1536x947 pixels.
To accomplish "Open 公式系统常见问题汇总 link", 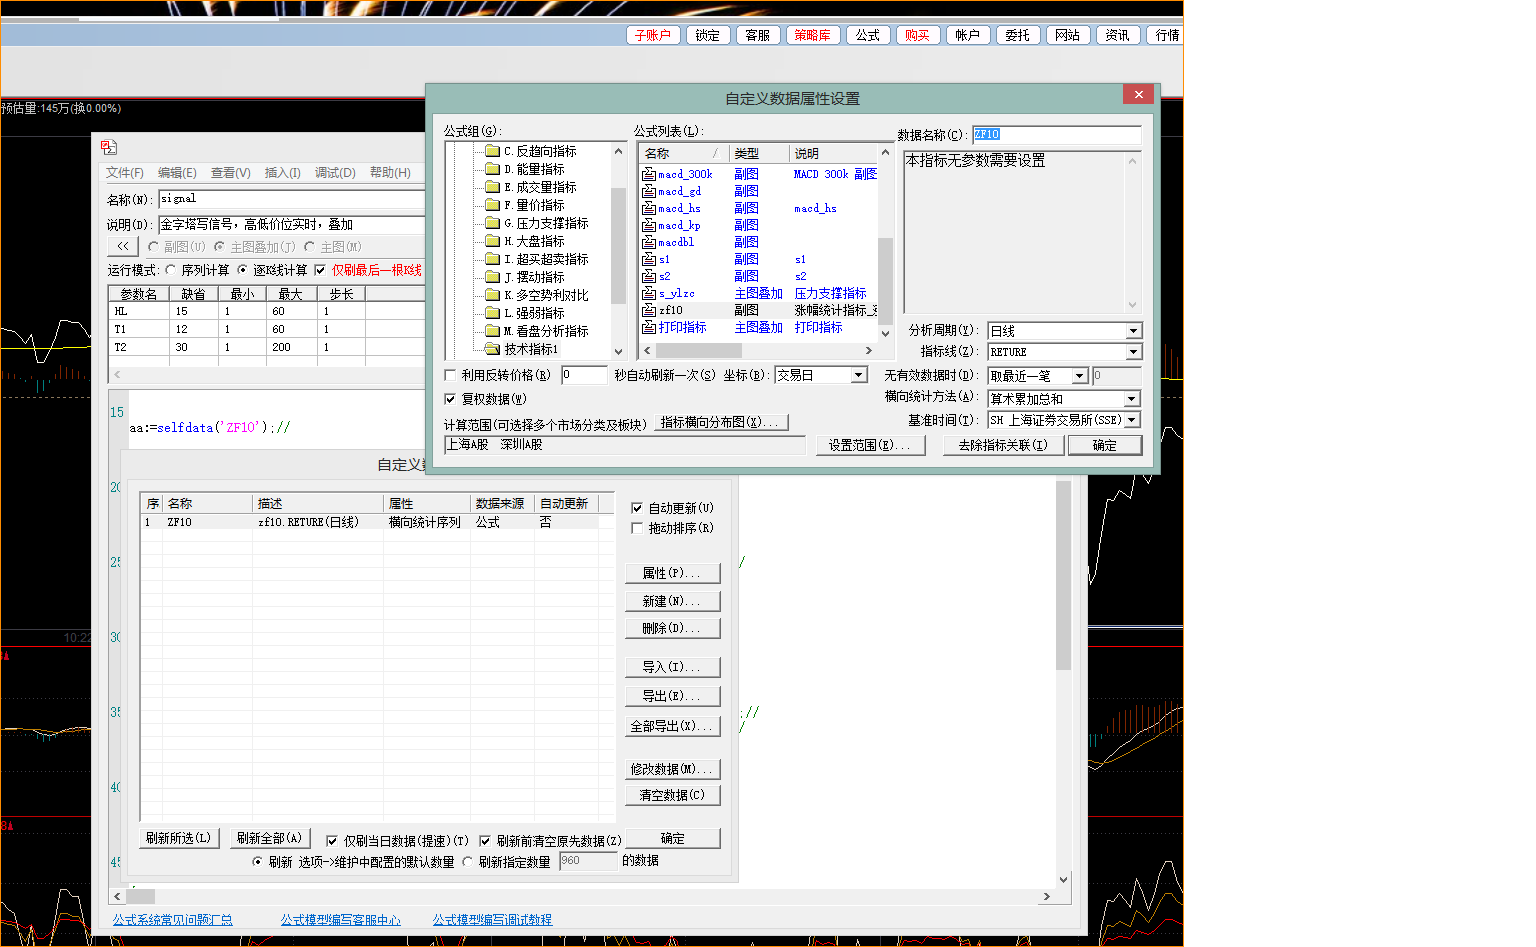I will pyautogui.click(x=172, y=920).
